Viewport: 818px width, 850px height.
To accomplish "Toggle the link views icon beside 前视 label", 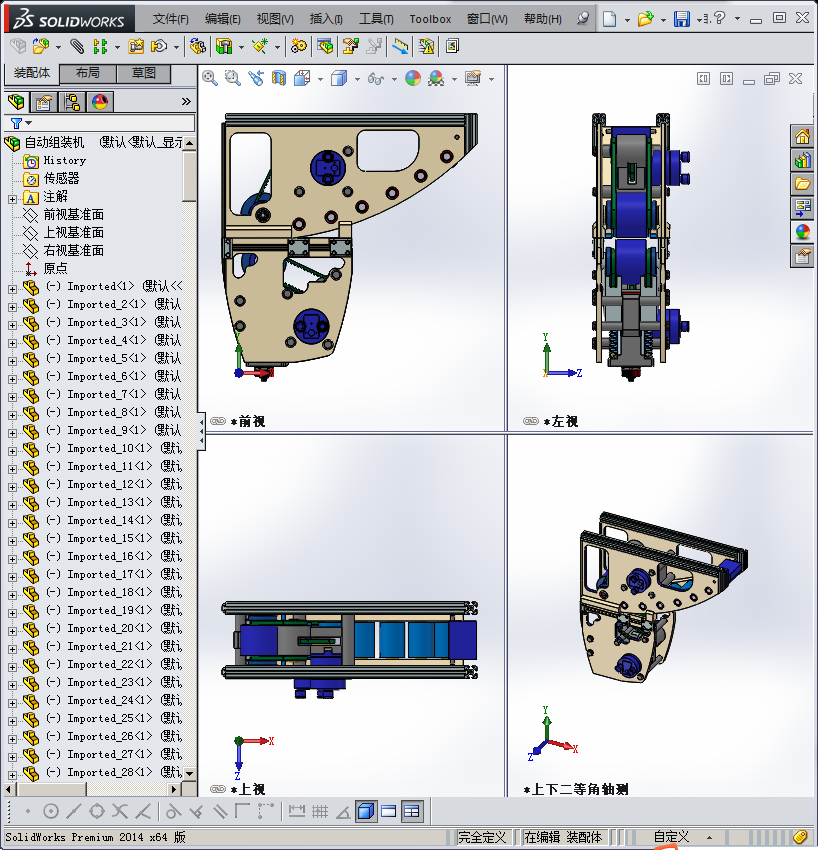I will 218,421.
